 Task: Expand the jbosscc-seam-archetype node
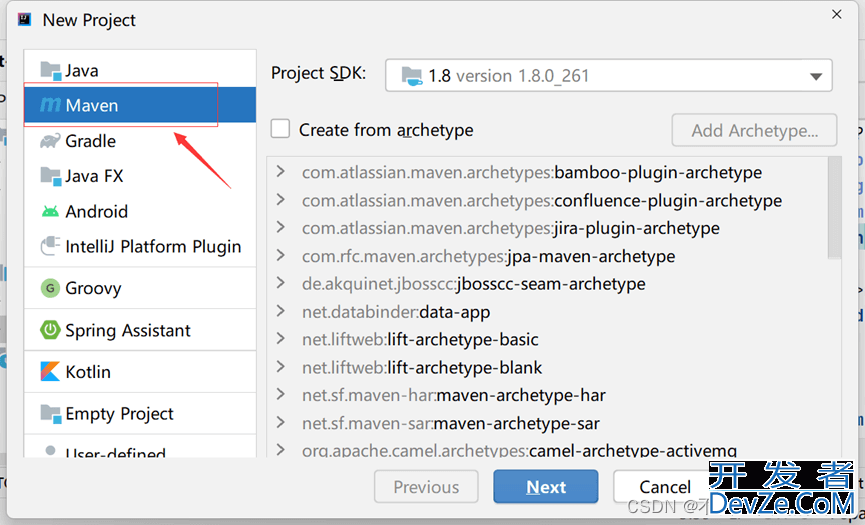[281, 283]
